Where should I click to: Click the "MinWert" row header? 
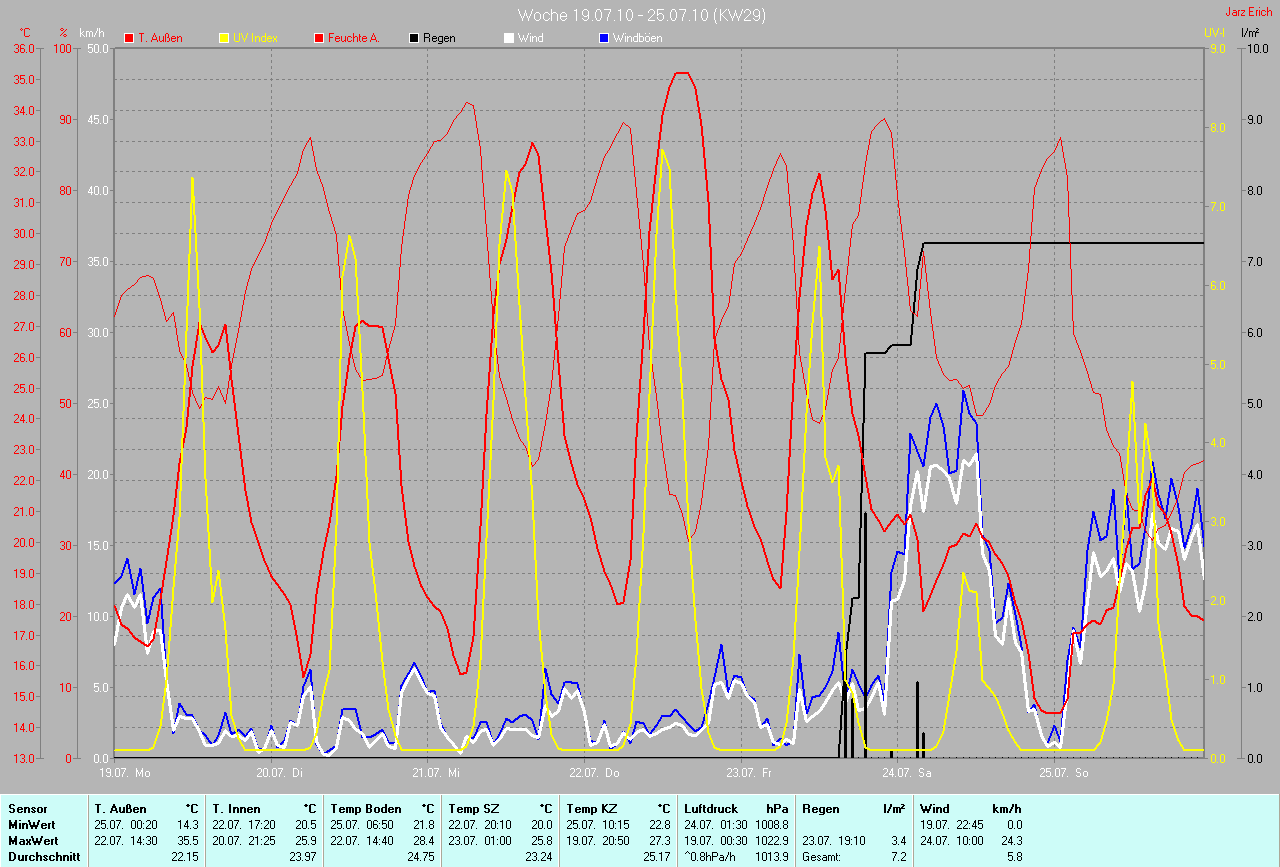pos(30,825)
